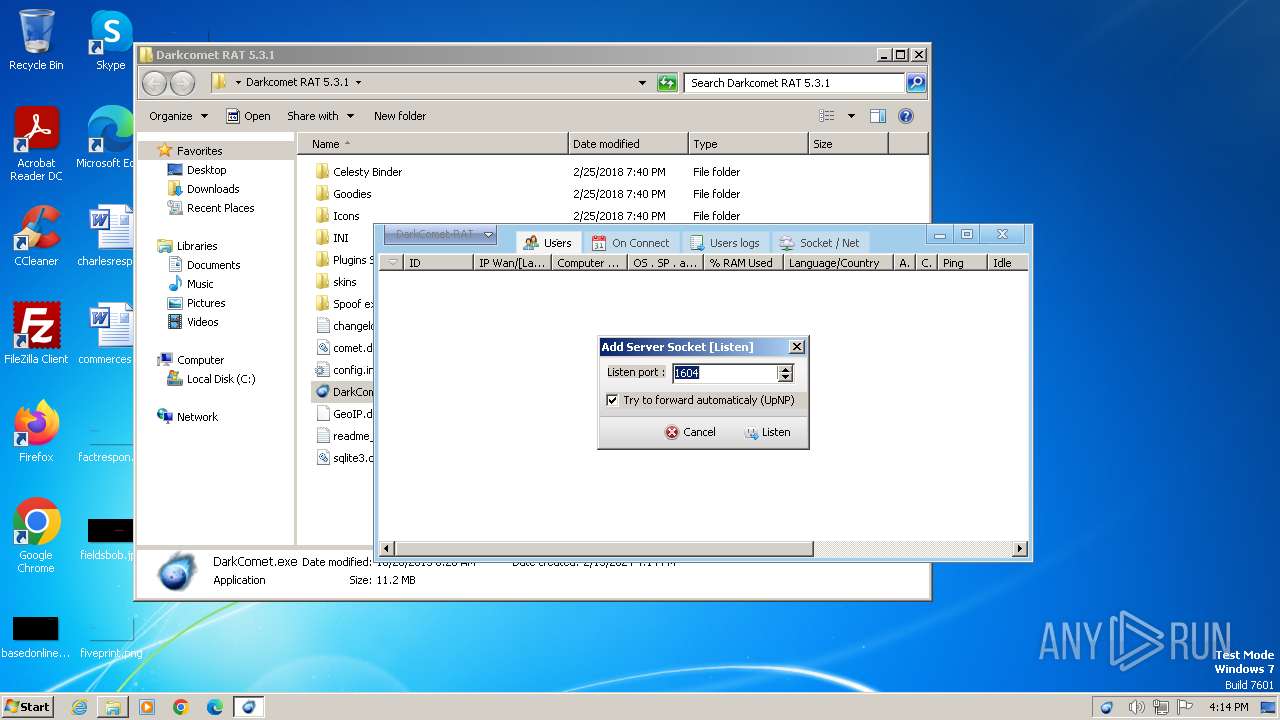The width and height of the screenshot is (1280, 720).
Task: Click the Idle column header
Action: 1007,263
